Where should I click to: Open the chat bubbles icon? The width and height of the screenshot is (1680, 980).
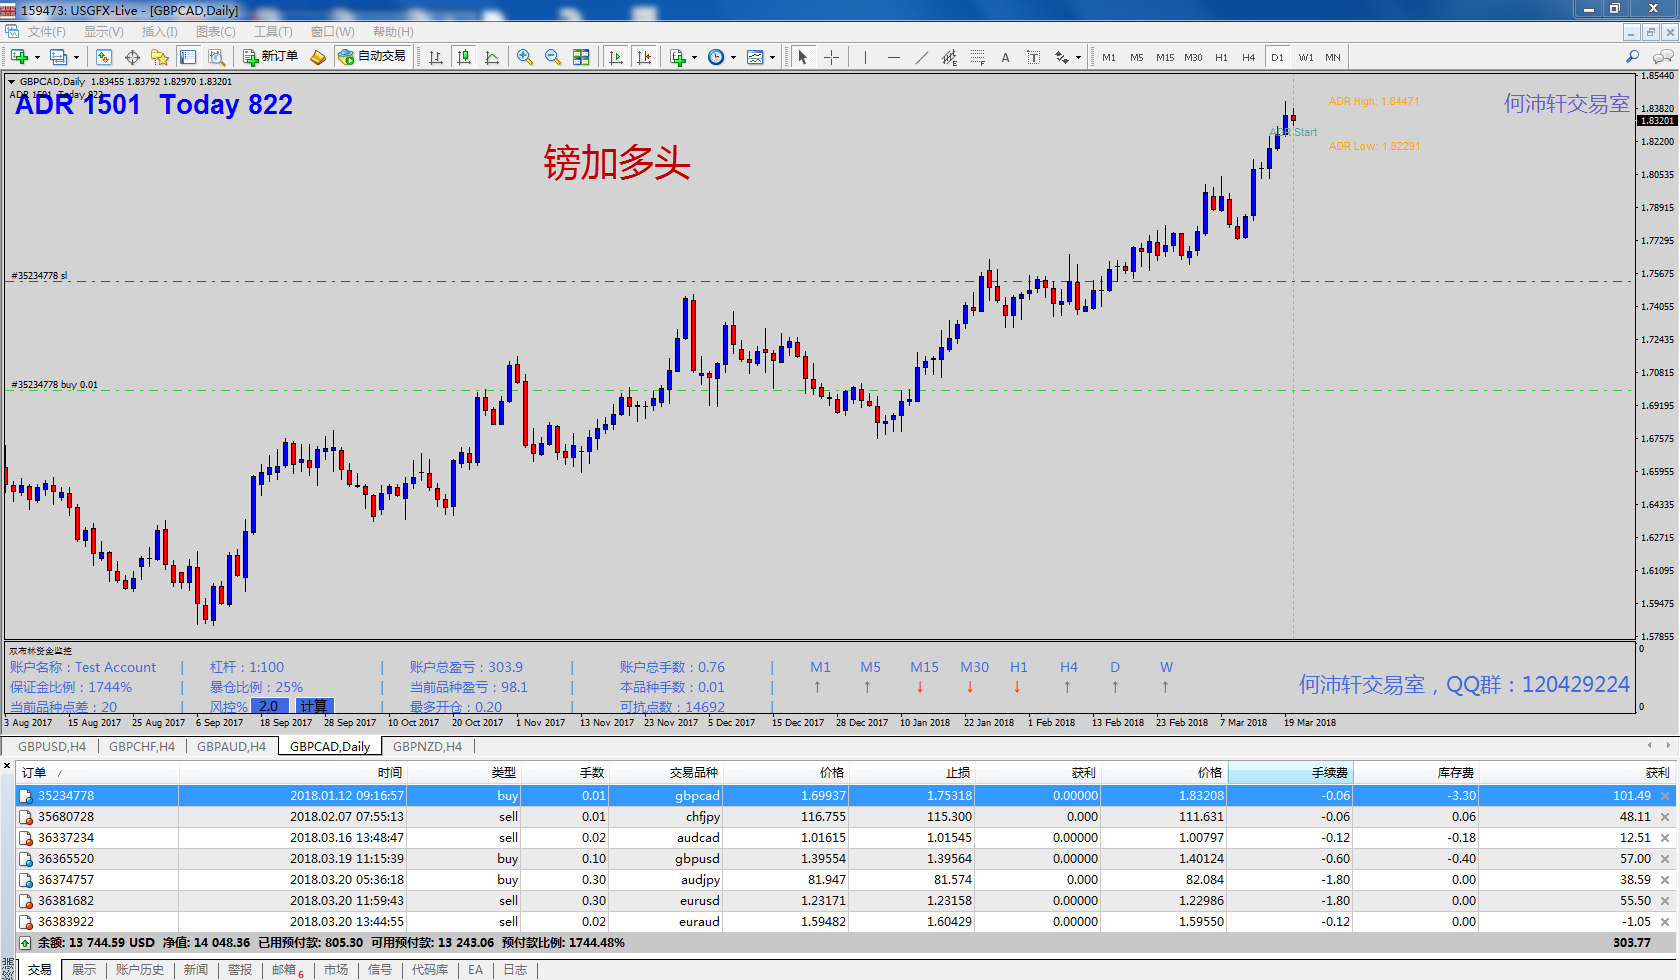[x=1663, y=57]
